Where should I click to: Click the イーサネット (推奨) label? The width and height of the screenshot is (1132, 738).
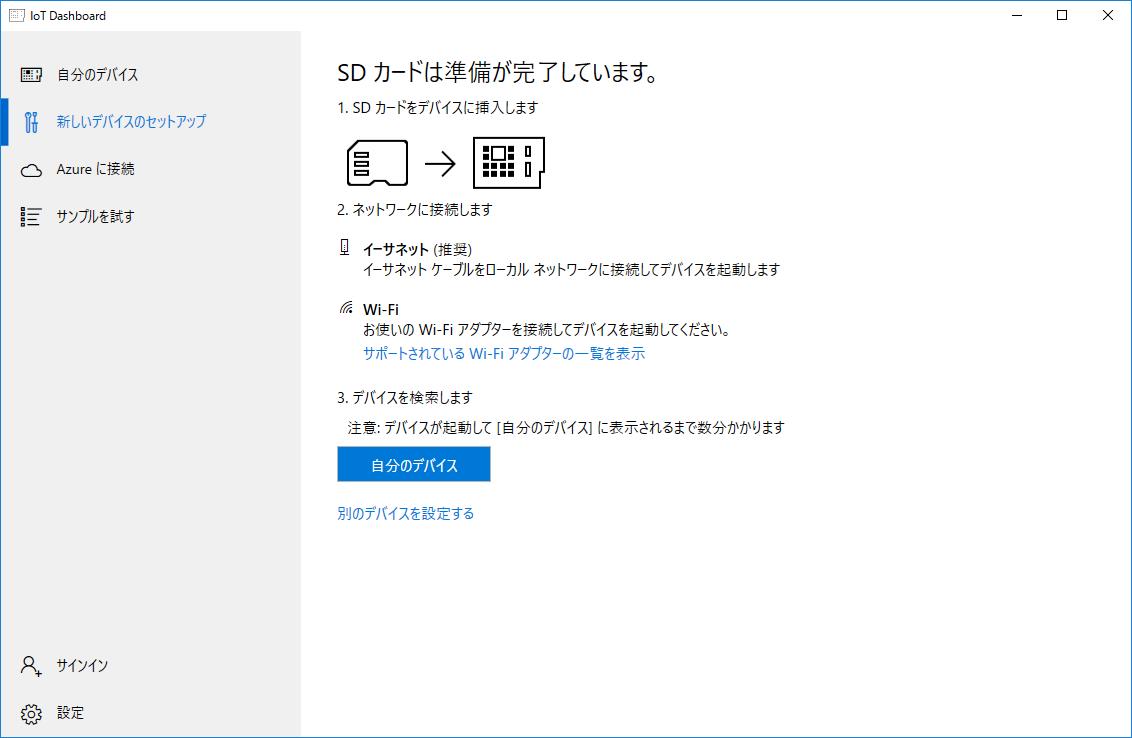417,249
